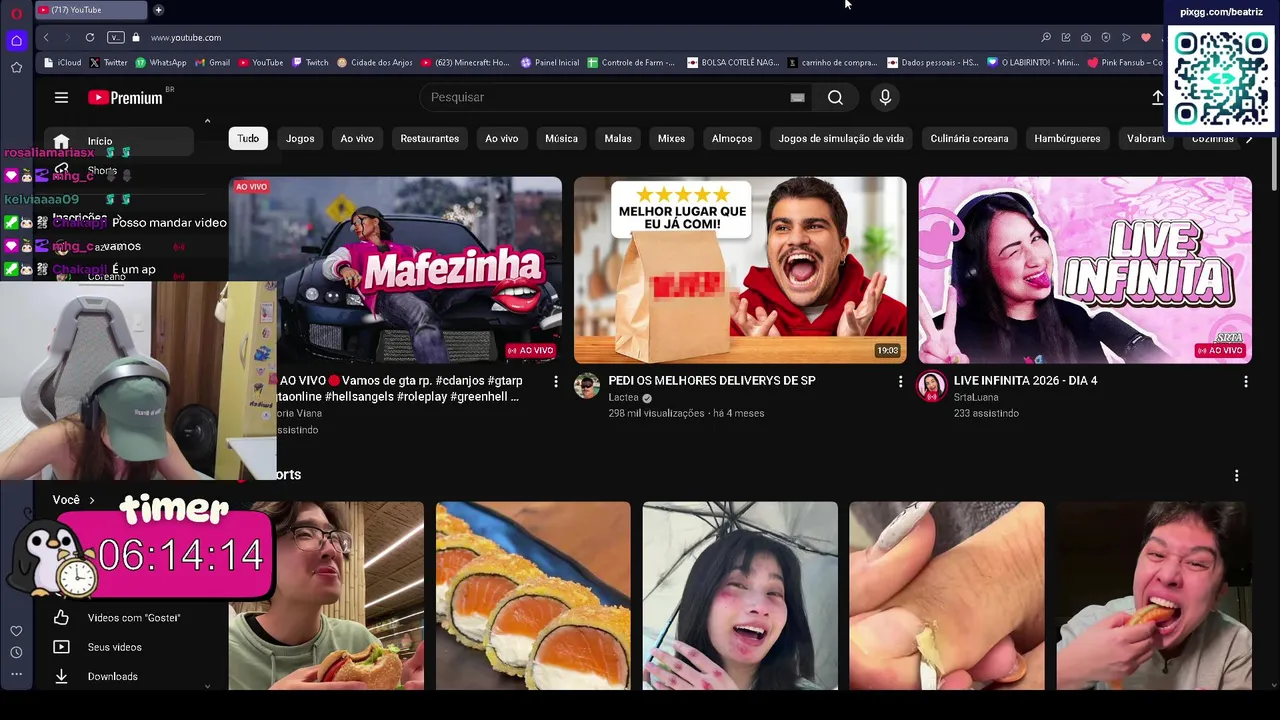
Task: Open Shorts shelf three-dot menu
Action: (x=1236, y=475)
